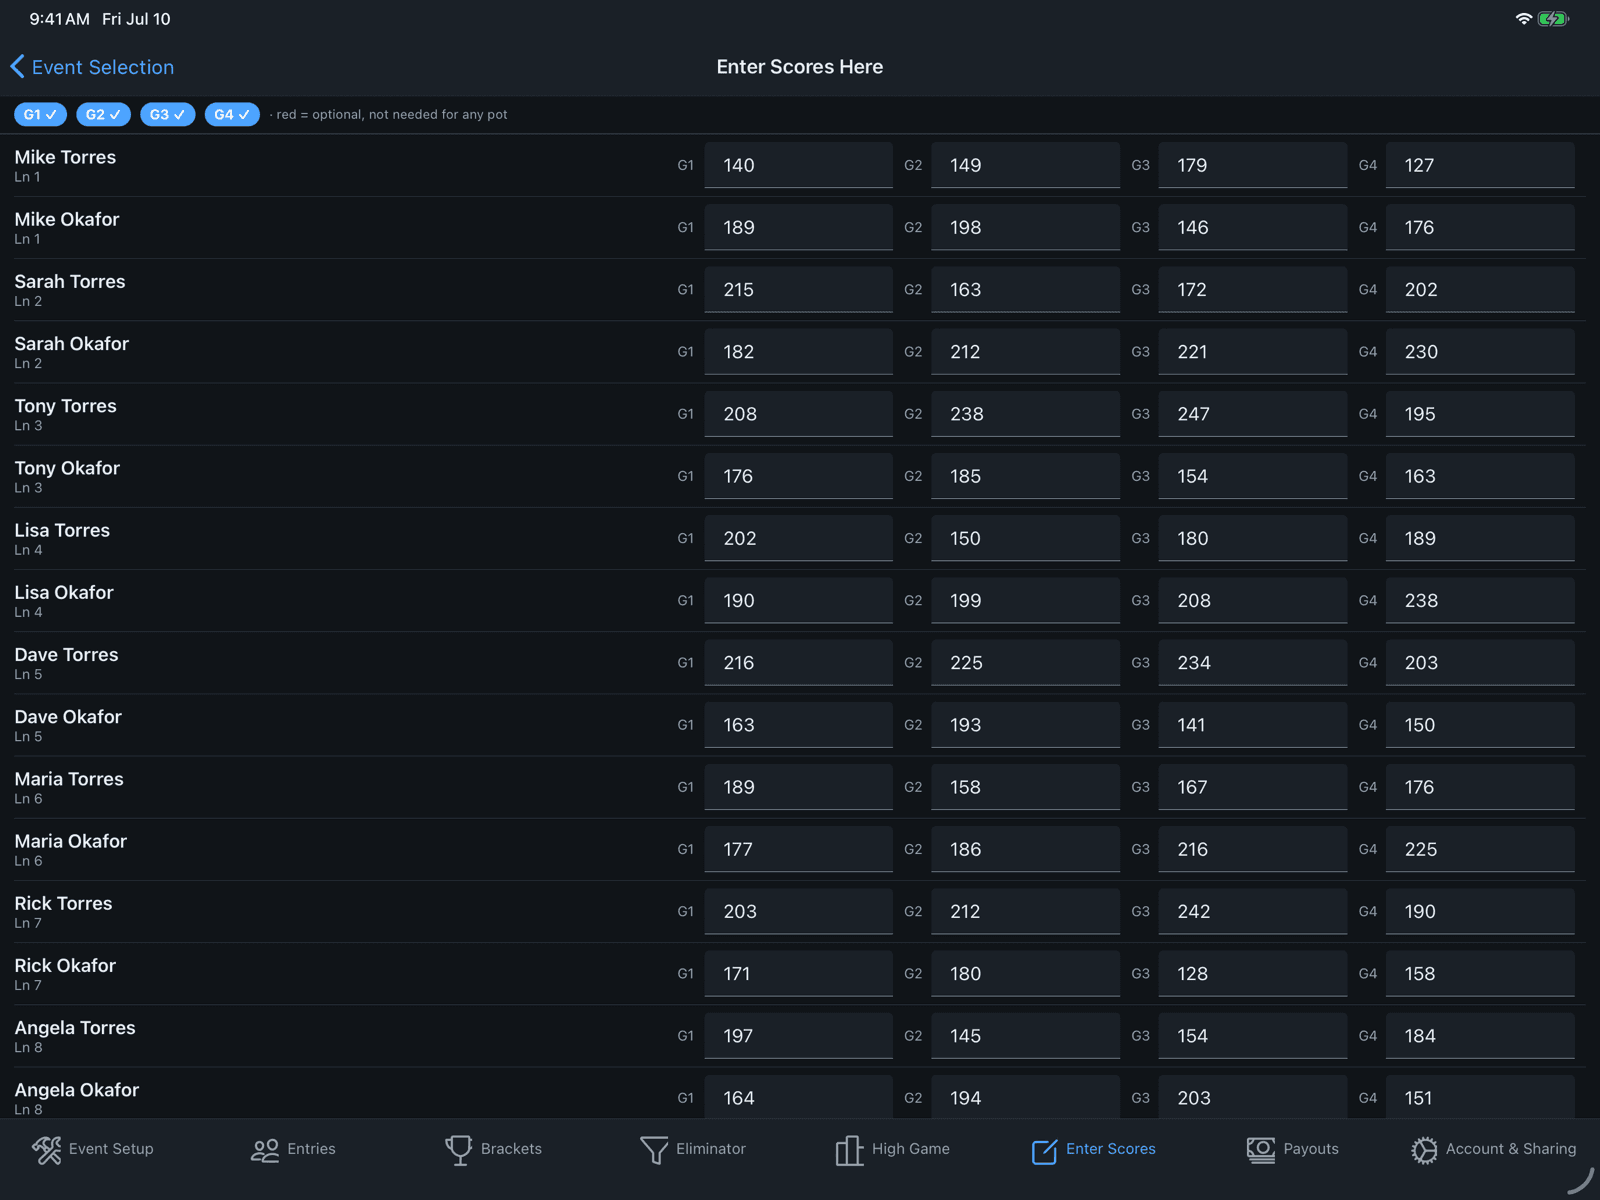The image size is (1600, 1200).
Task: Edit Dave Torres G3 score 234
Action: (x=1252, y=662)
